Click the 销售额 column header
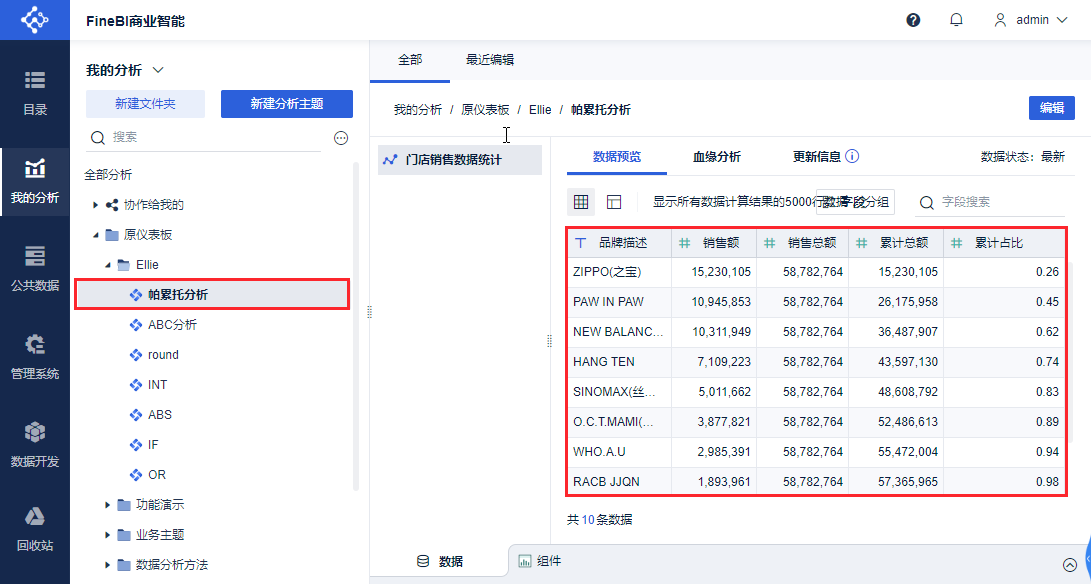This screenshot has width=1091, height=584. tap(714, 243)
